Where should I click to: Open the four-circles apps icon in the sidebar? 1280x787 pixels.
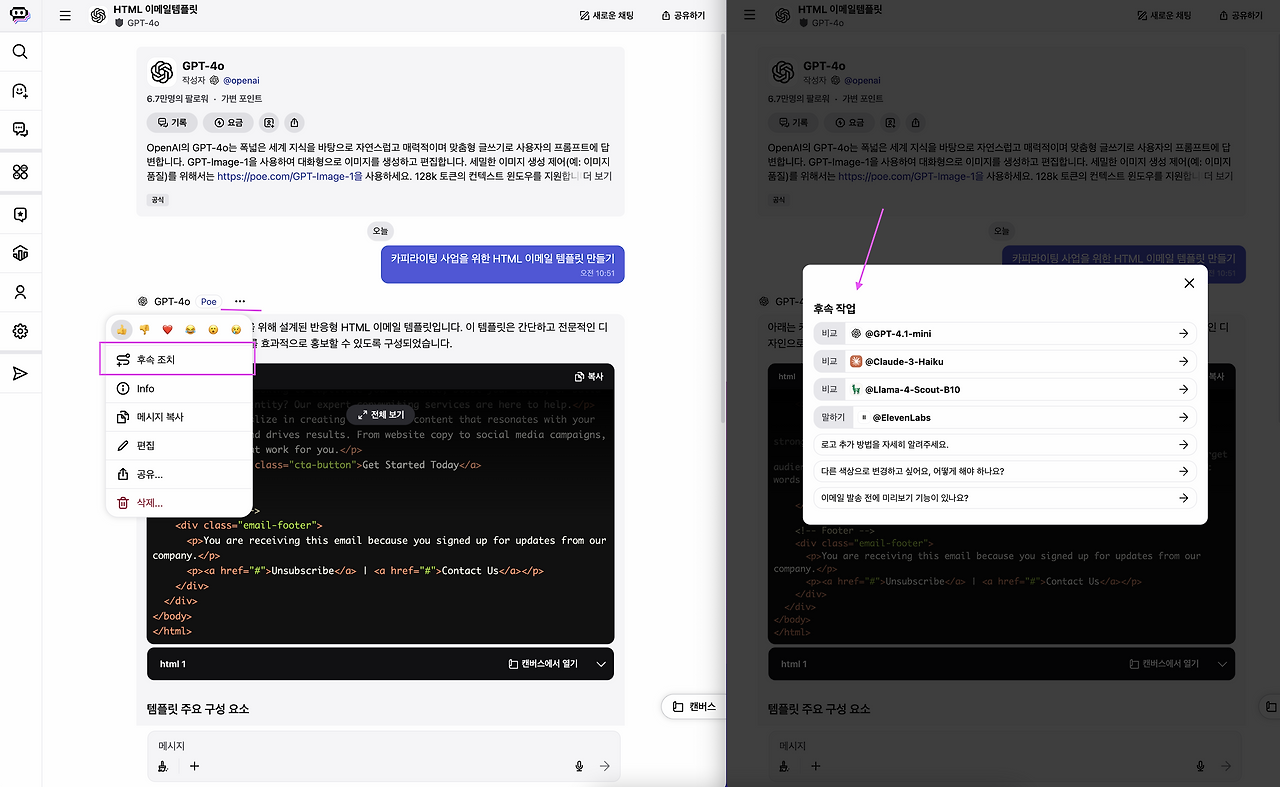point(20,172)
